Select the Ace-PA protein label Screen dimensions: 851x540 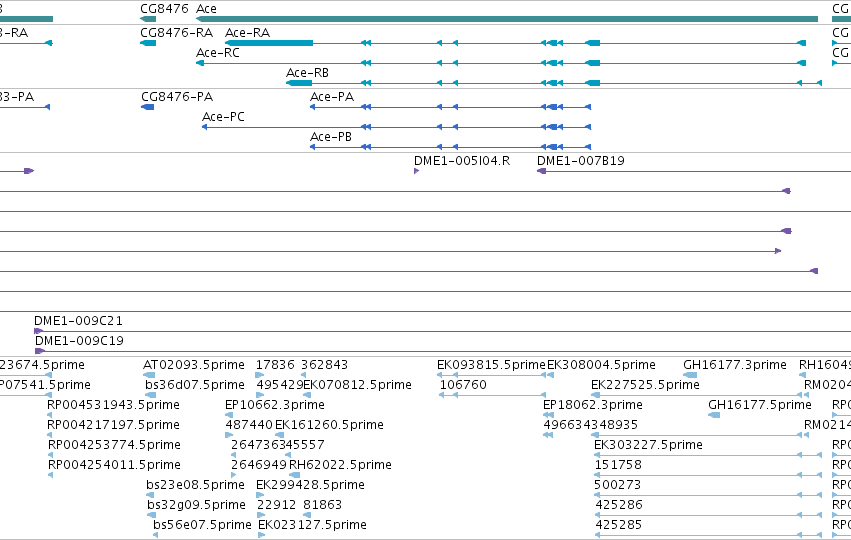[x=332, y=97]
